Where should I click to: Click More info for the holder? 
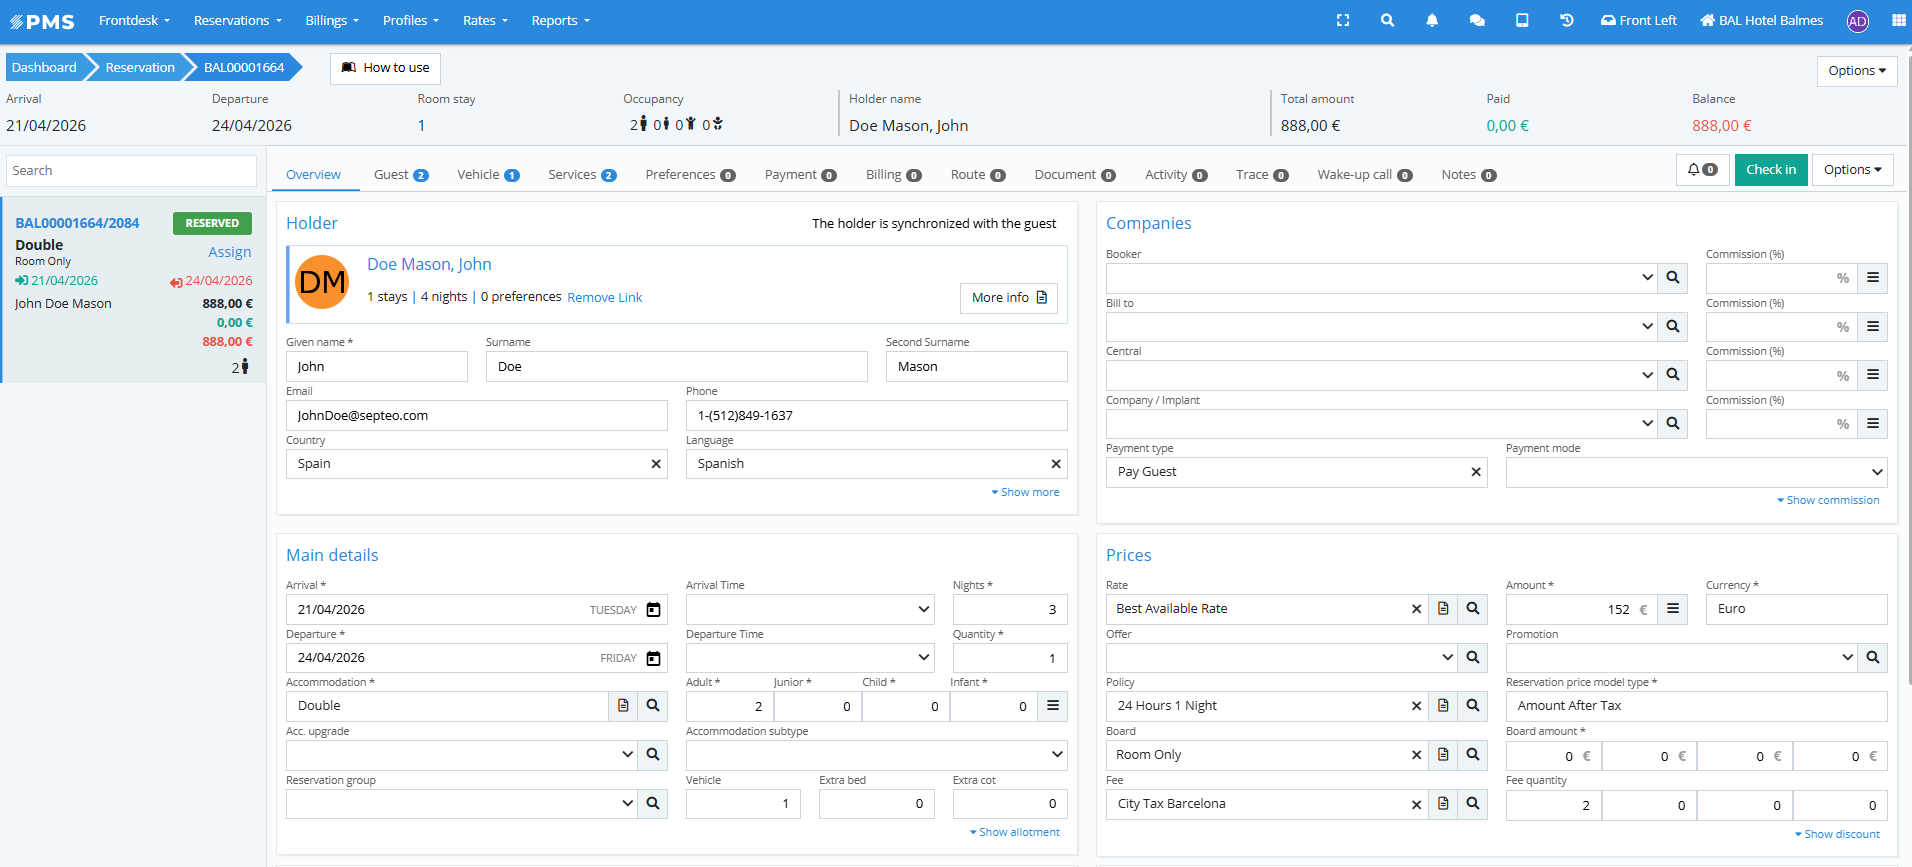[x=1008, y=298]
